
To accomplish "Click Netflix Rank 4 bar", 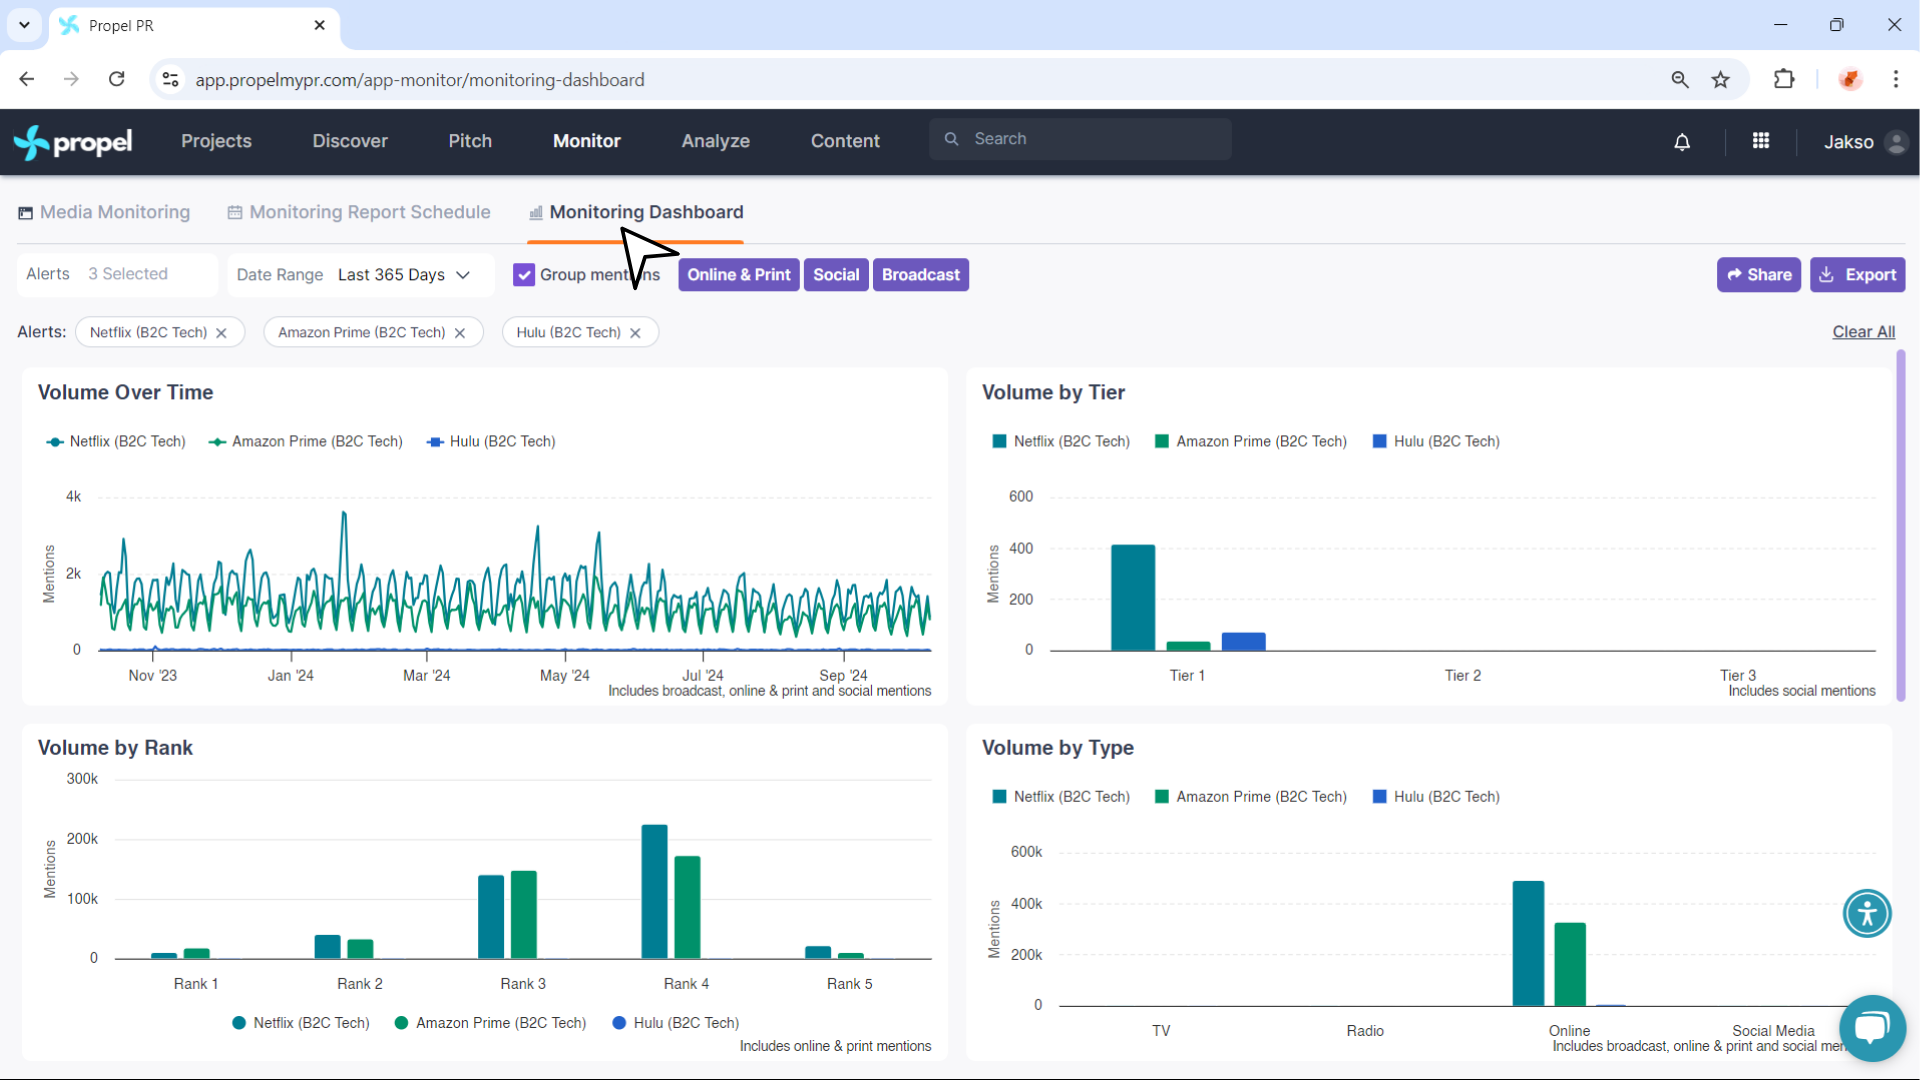I will 654,892.
